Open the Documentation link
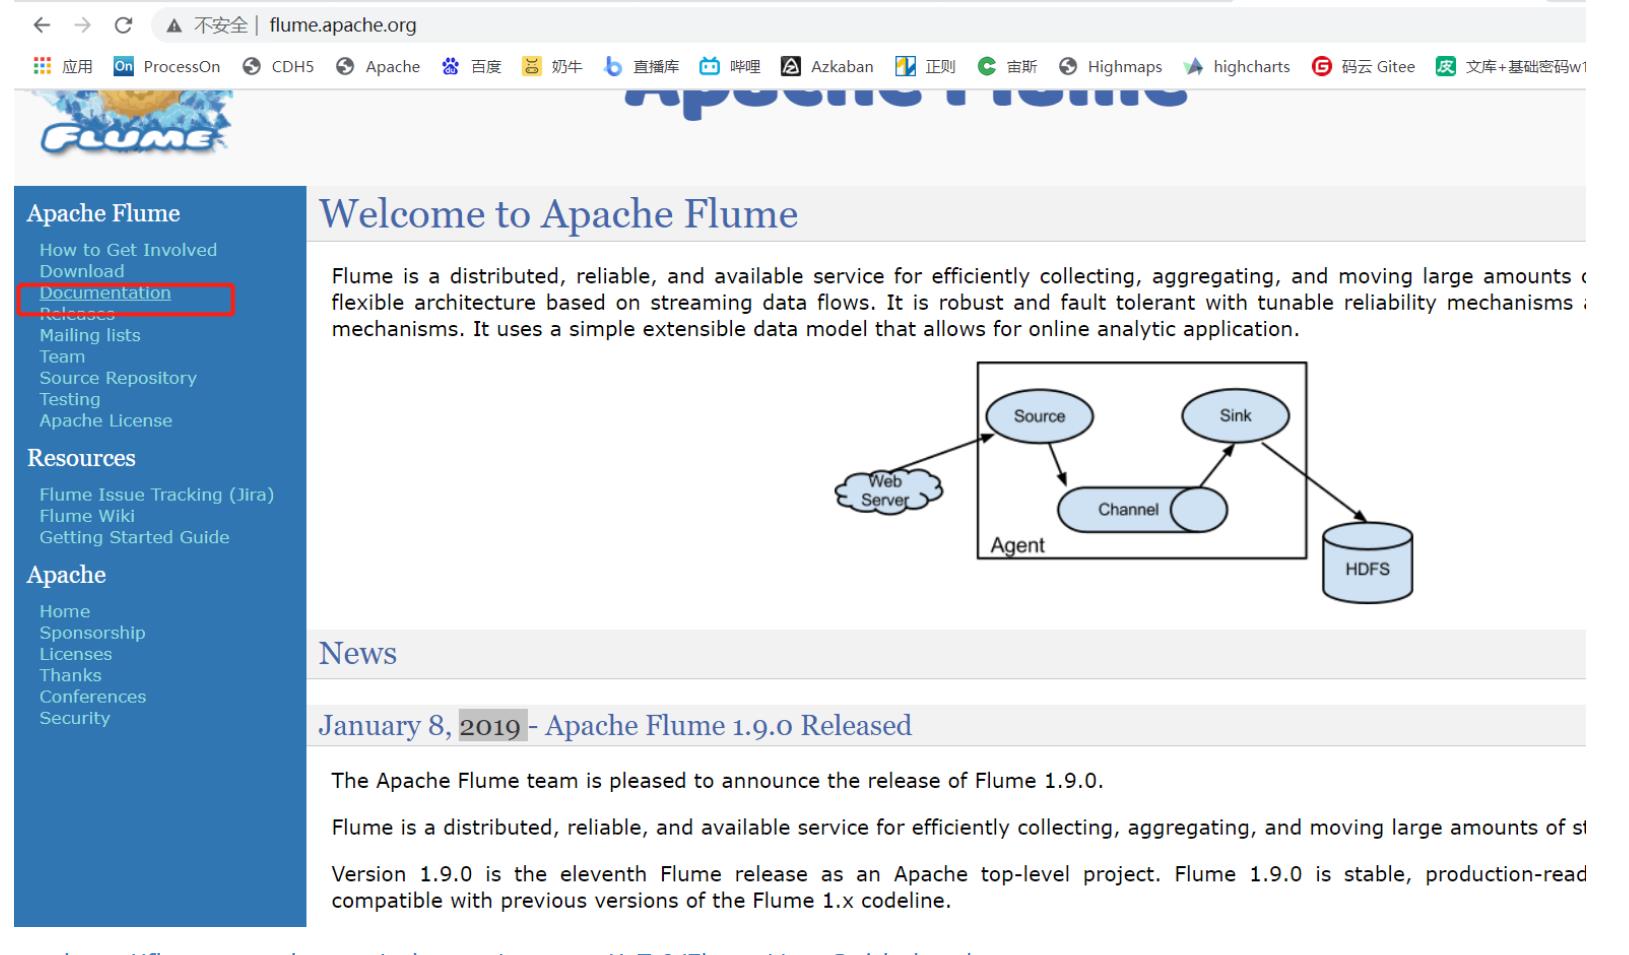This screenshot has width=1629, height=955. (105, 293)
